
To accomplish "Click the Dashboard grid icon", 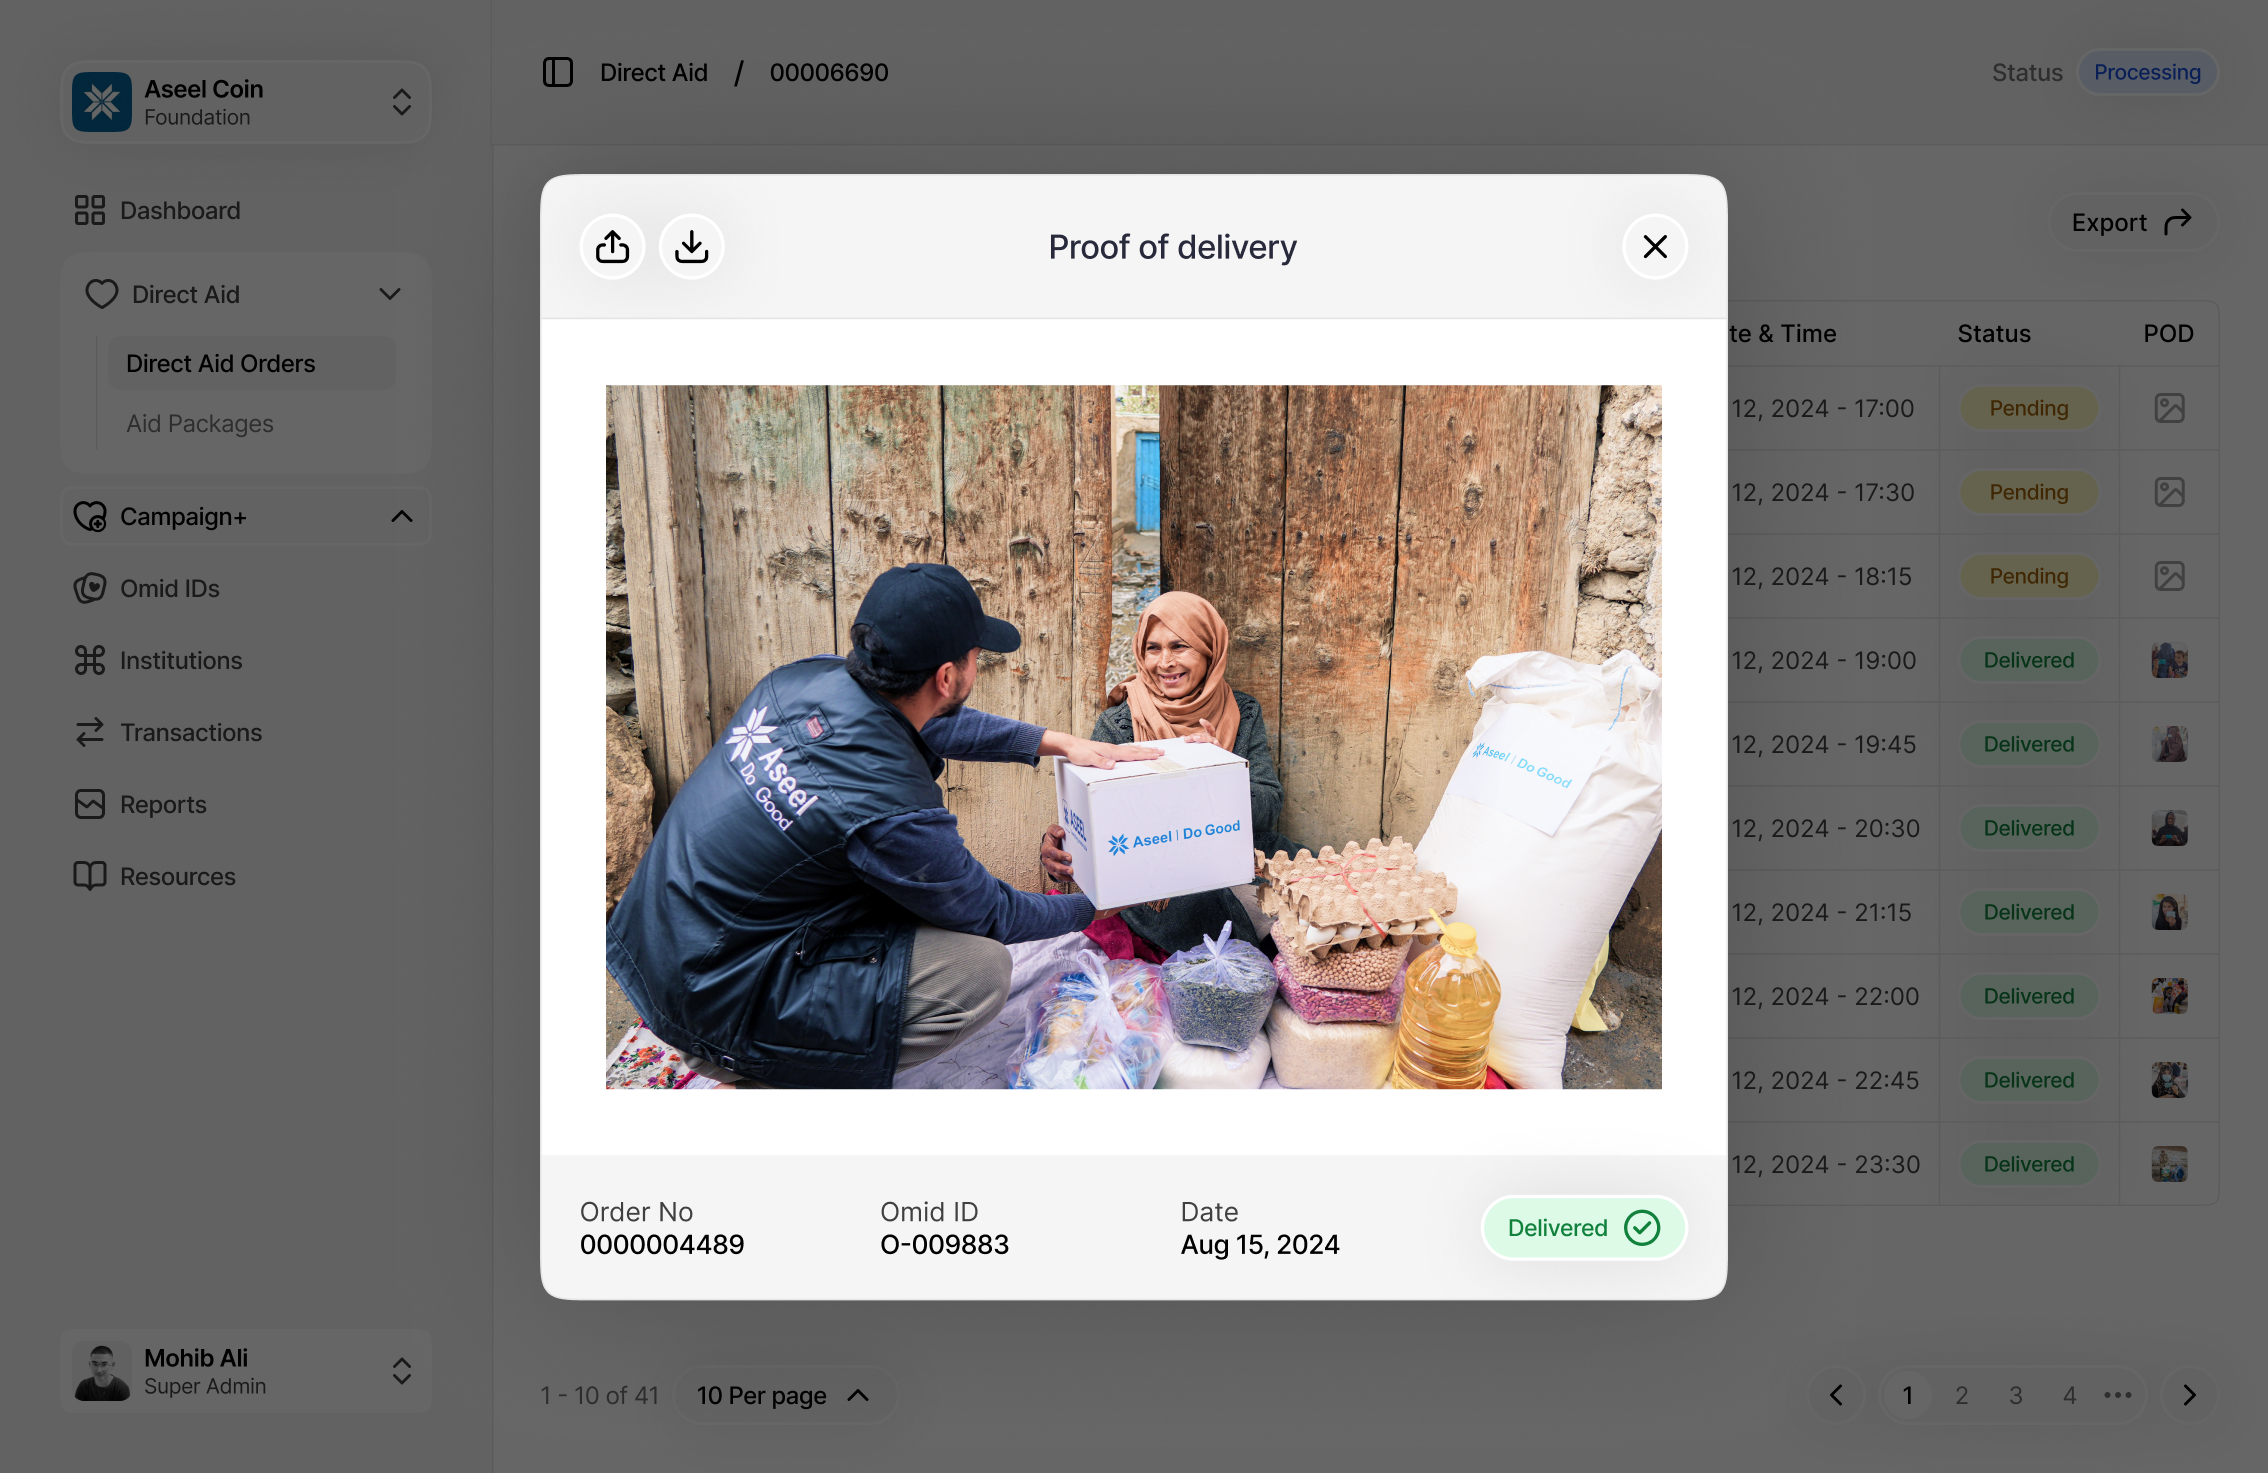I will 90,210.
